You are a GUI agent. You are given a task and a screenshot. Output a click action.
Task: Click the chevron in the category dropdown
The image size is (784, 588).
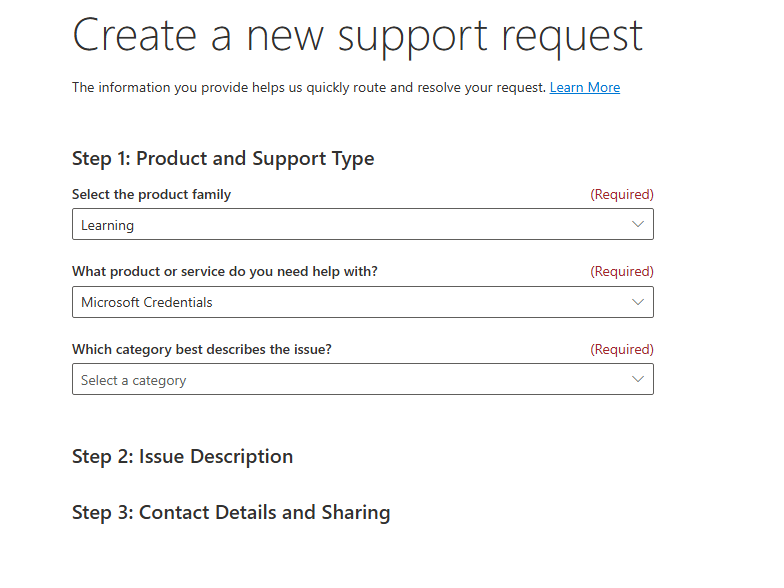click(x=638, y=380)
